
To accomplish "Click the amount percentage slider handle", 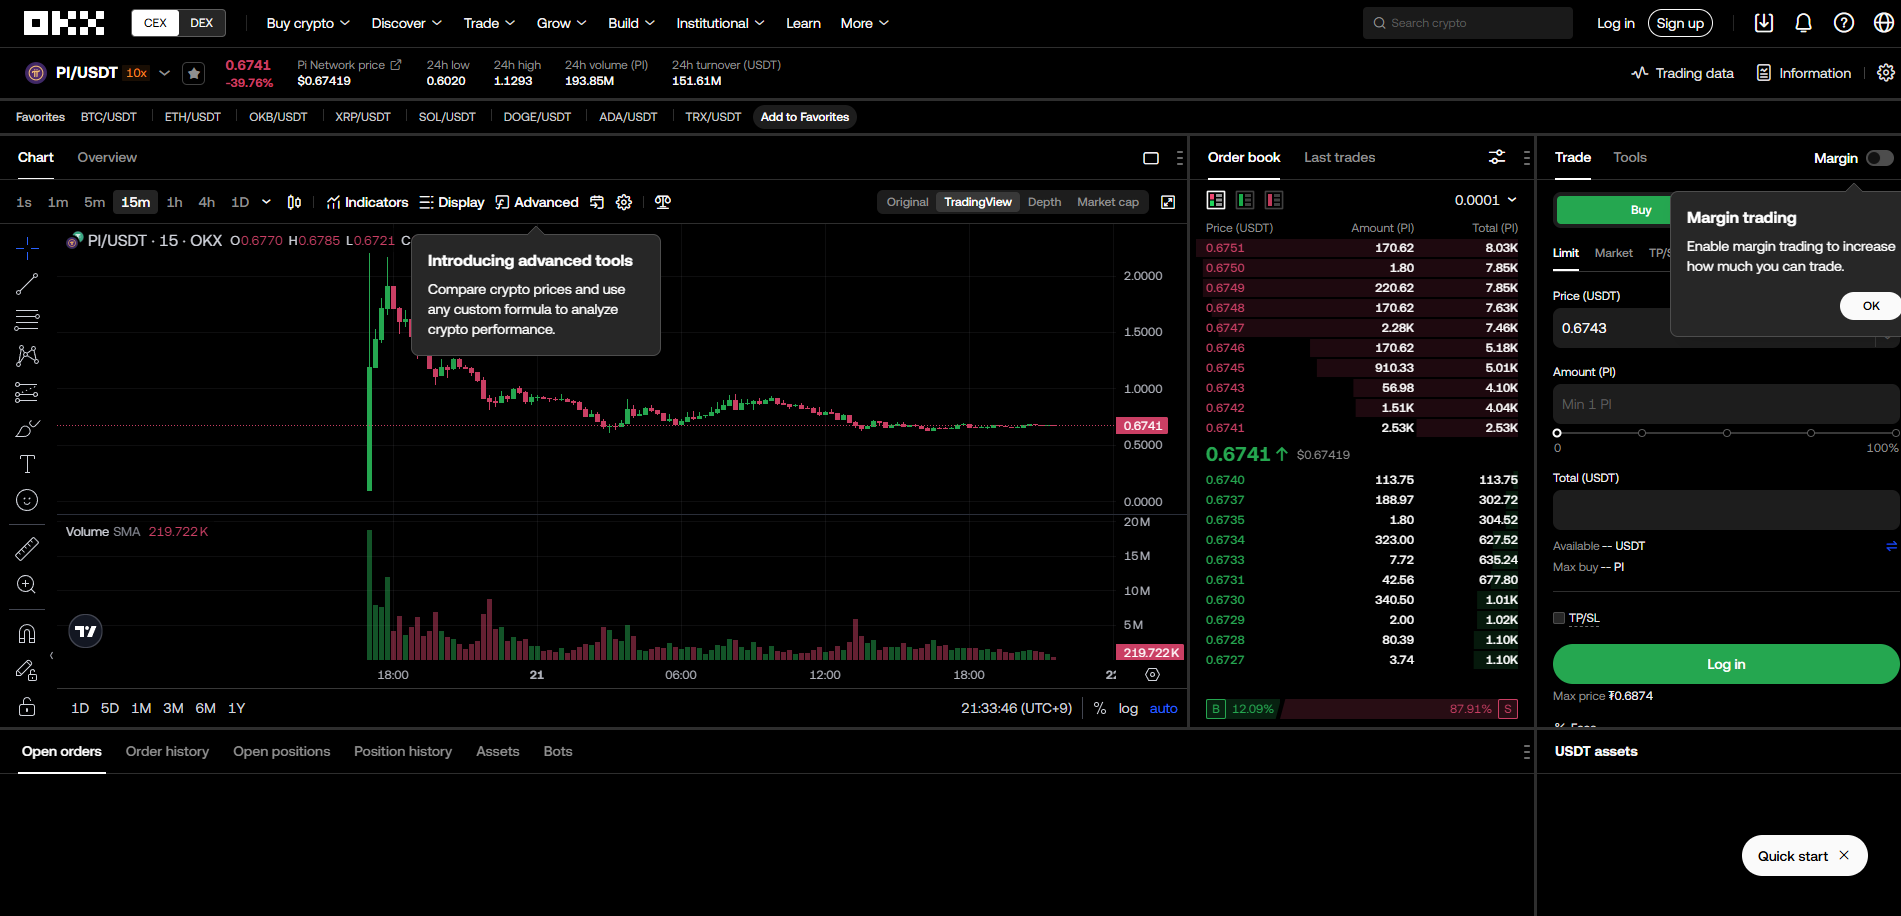I will (1557, 433).
